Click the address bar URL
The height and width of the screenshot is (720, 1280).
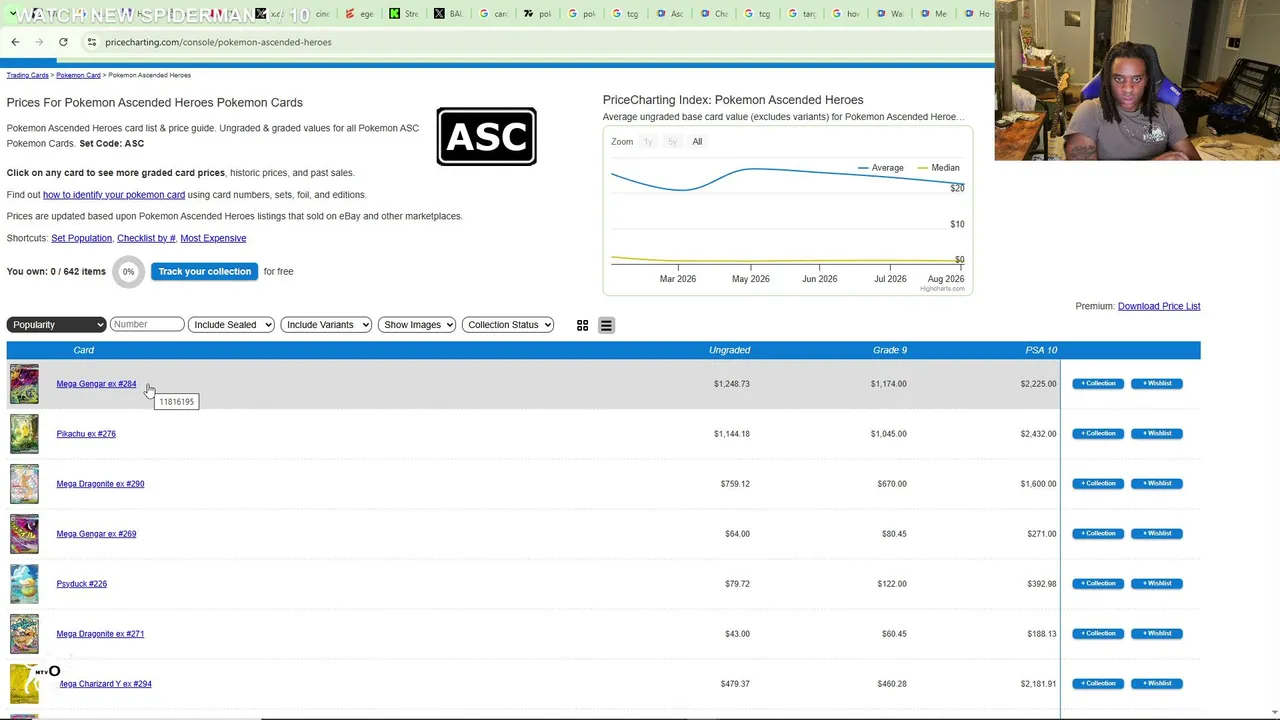(218, 42)
